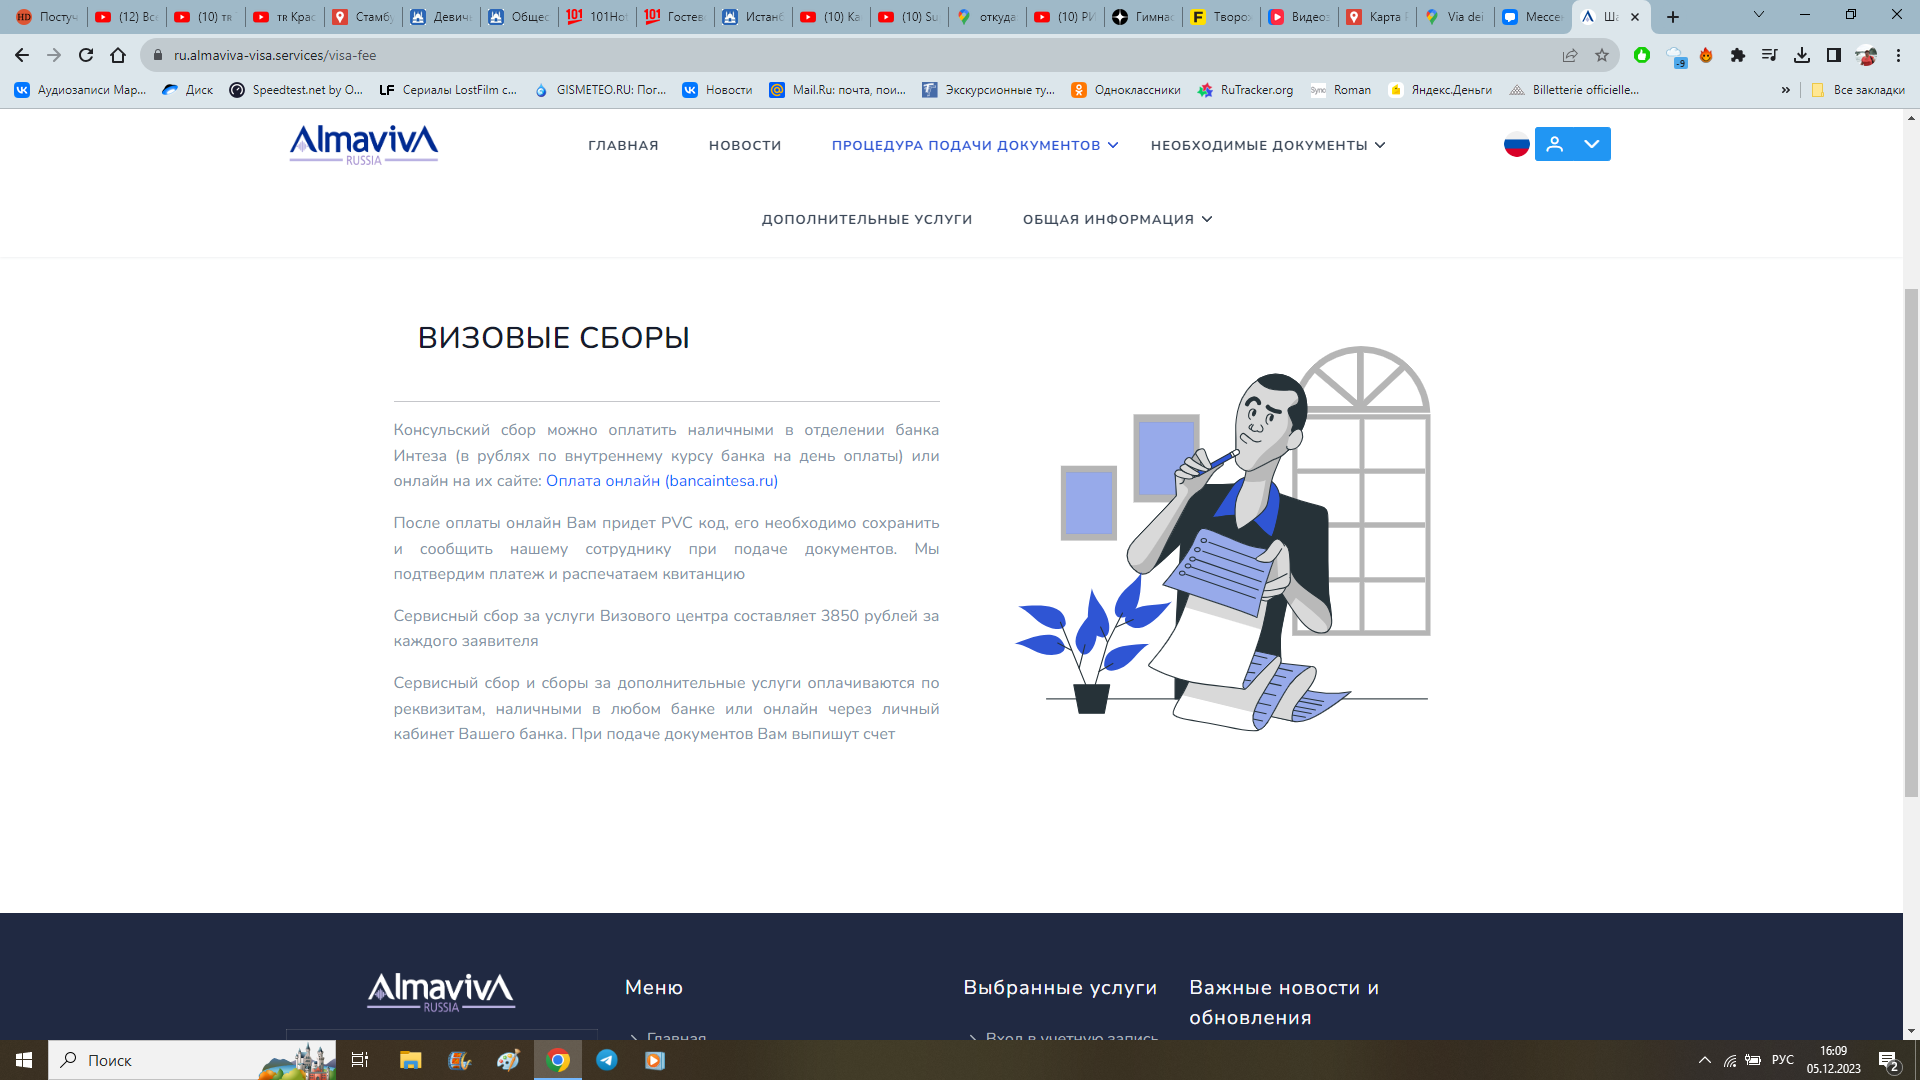Open the browser home page icon
Viewport: 1920px width, 1080px height.
pyautogui.click(x=118, y=56)
